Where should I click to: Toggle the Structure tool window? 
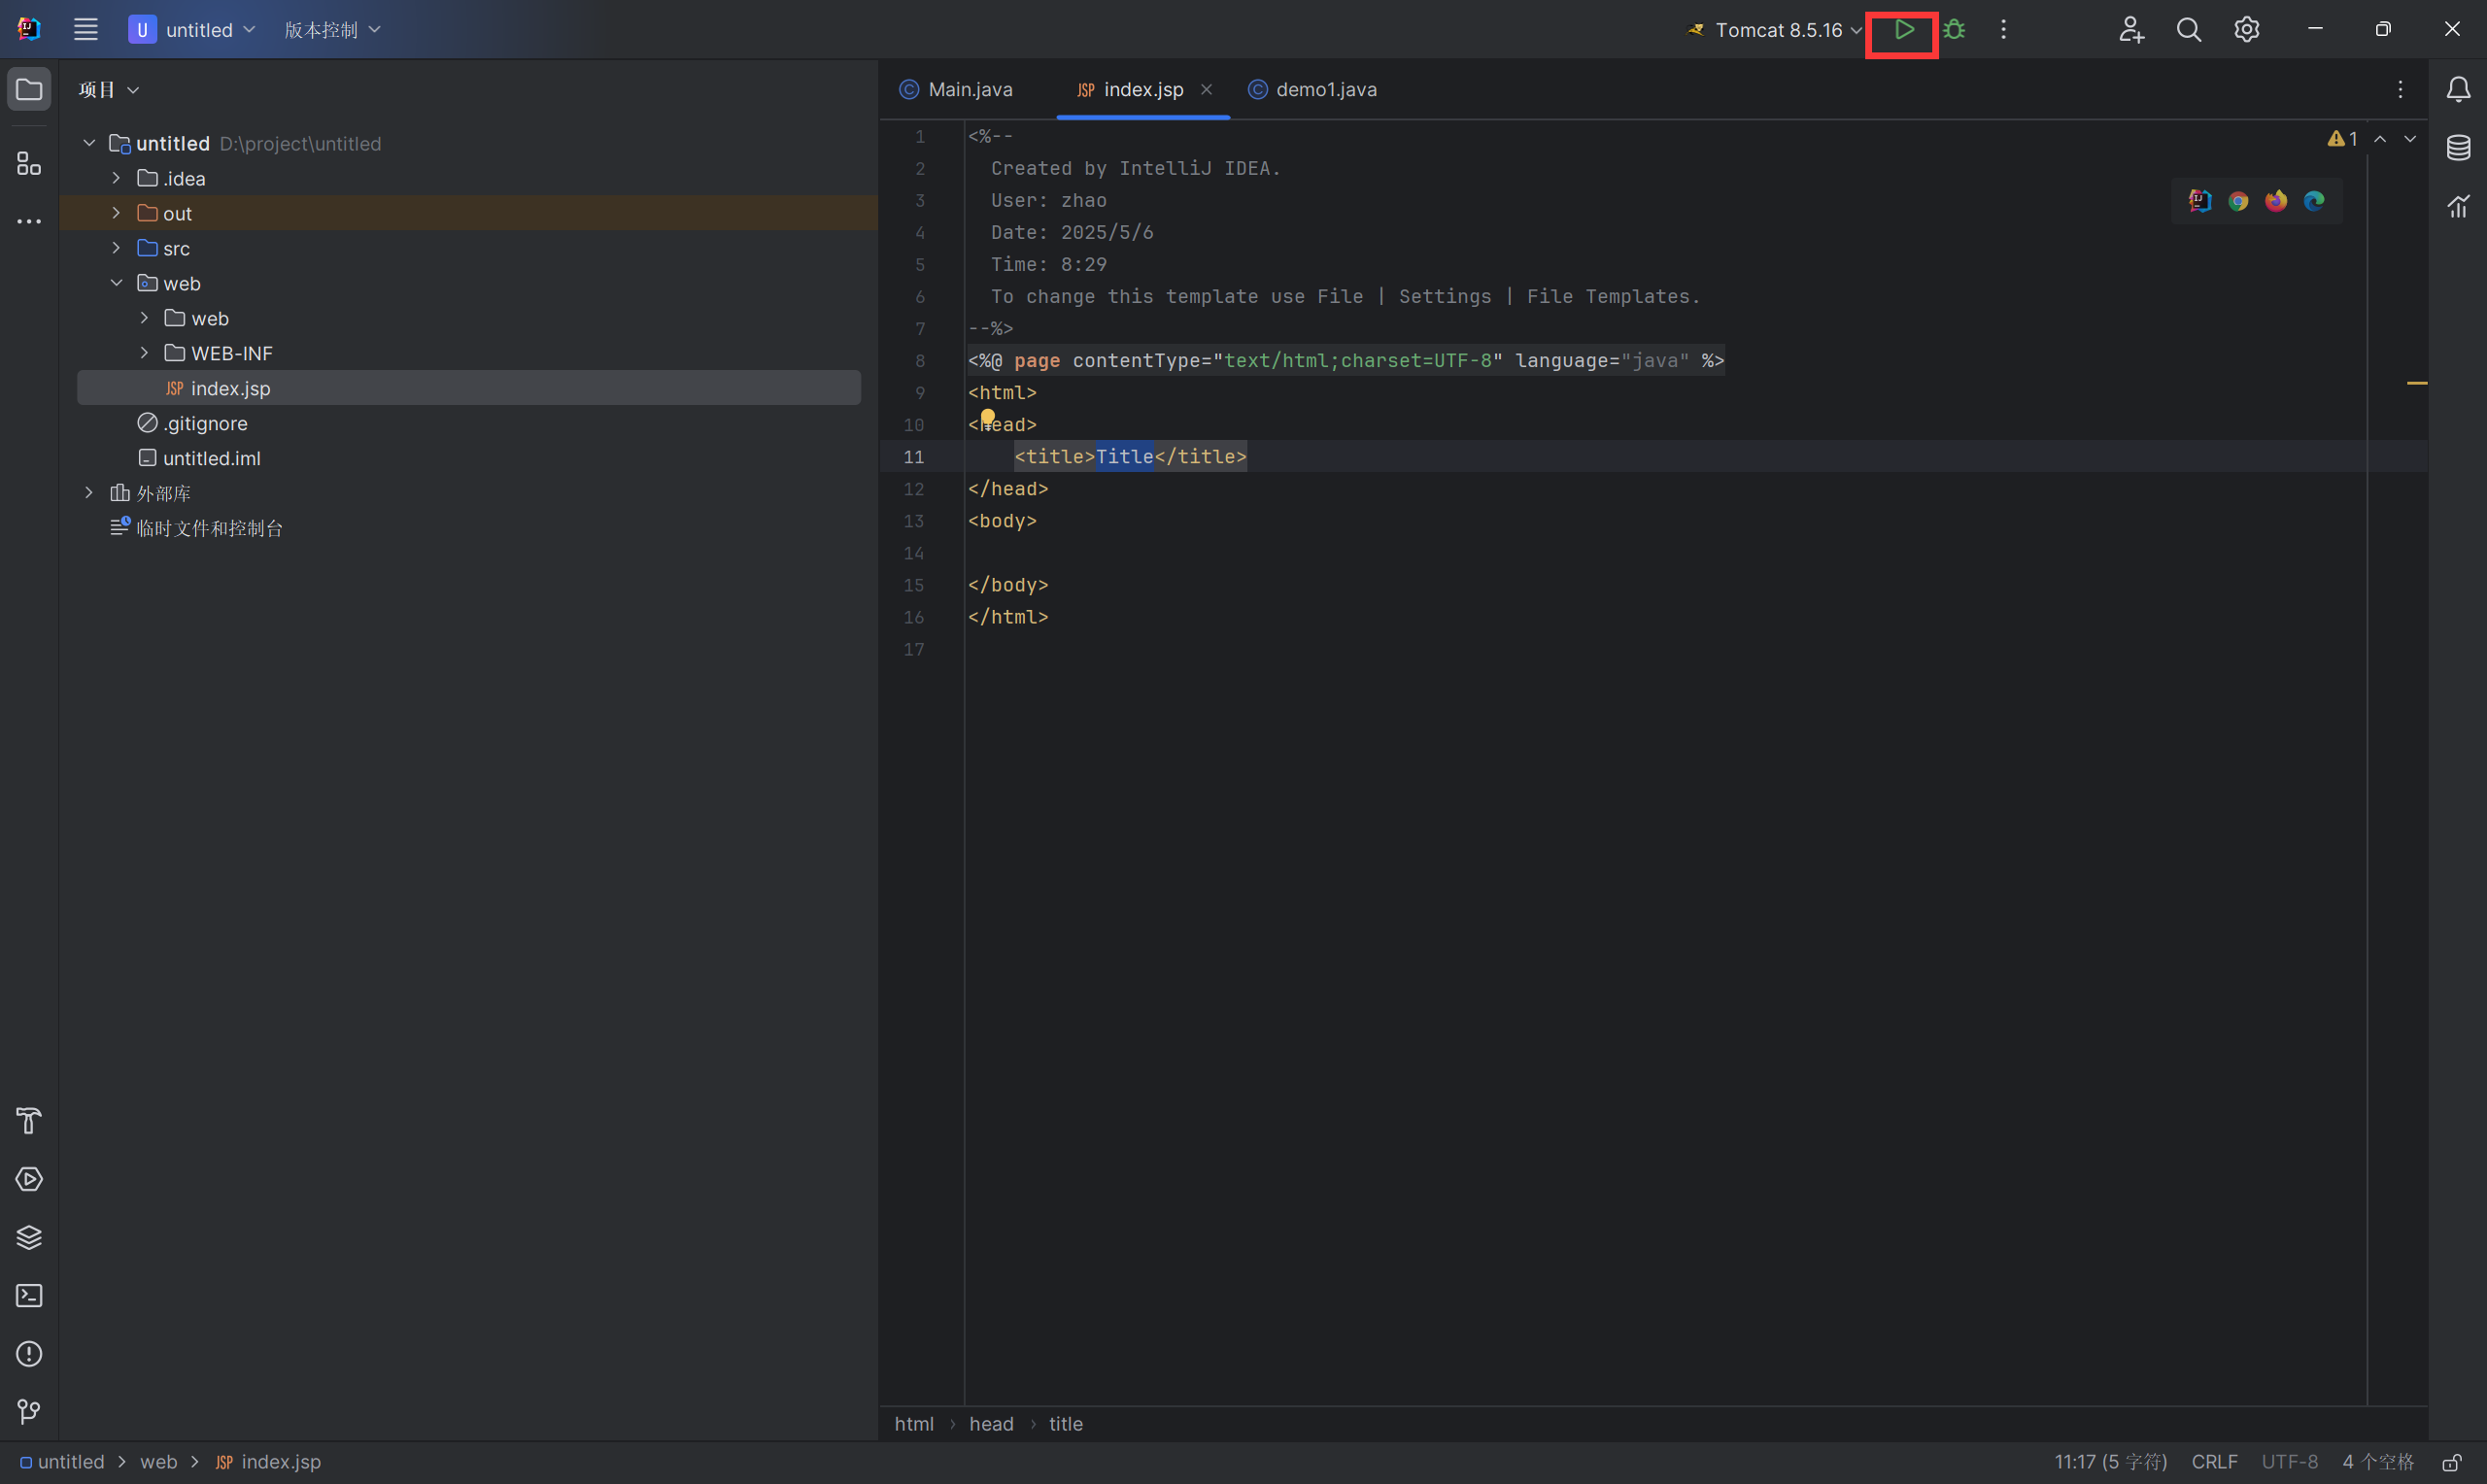(x=29, y=163)
